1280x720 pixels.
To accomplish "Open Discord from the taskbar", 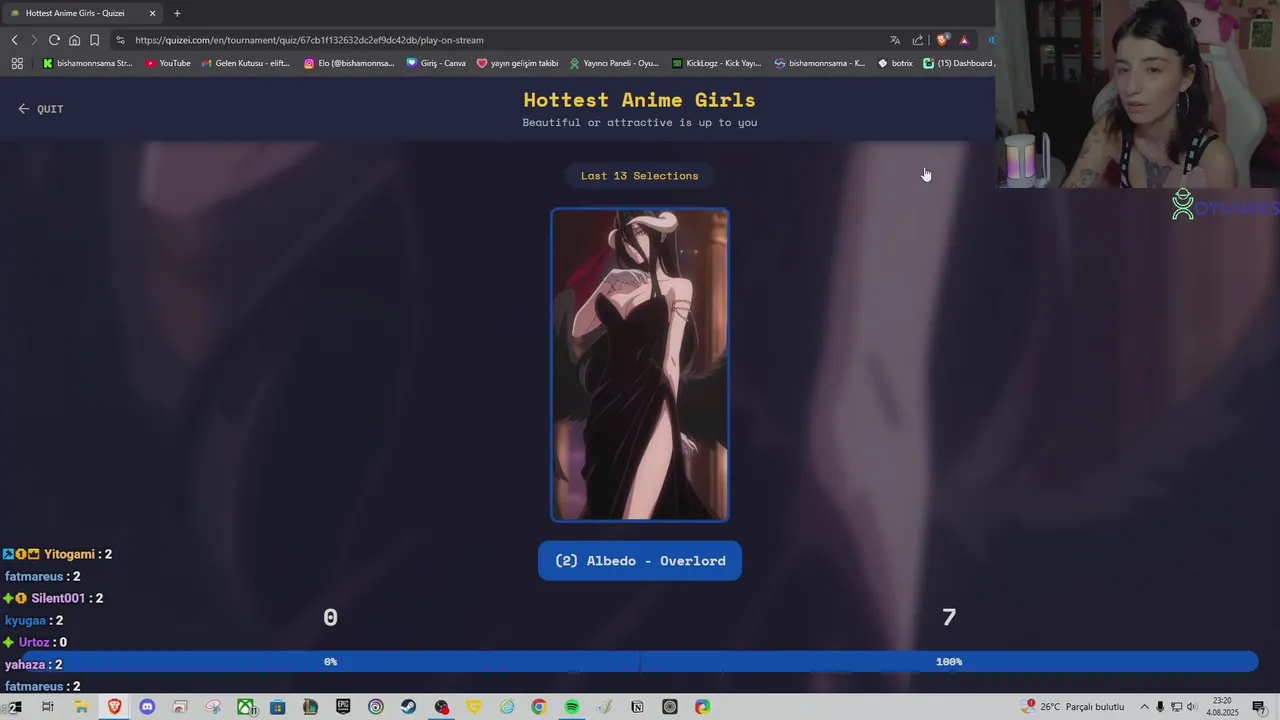I will pyautogui.click(x=147, y=707).
